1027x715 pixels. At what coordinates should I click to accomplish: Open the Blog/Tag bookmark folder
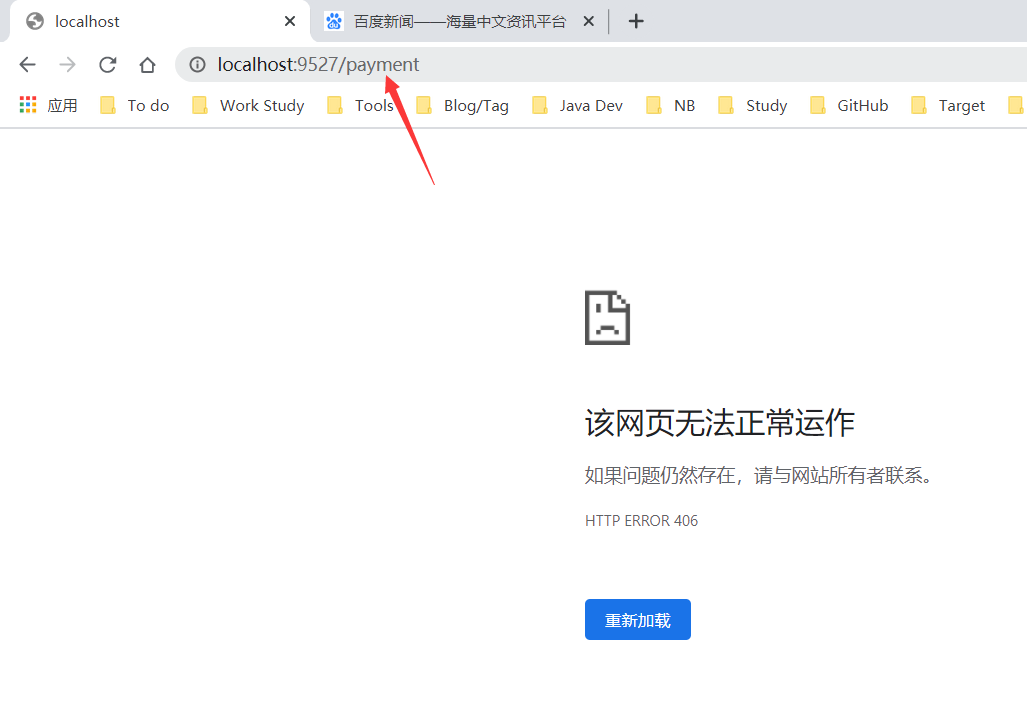coord(462,105)
